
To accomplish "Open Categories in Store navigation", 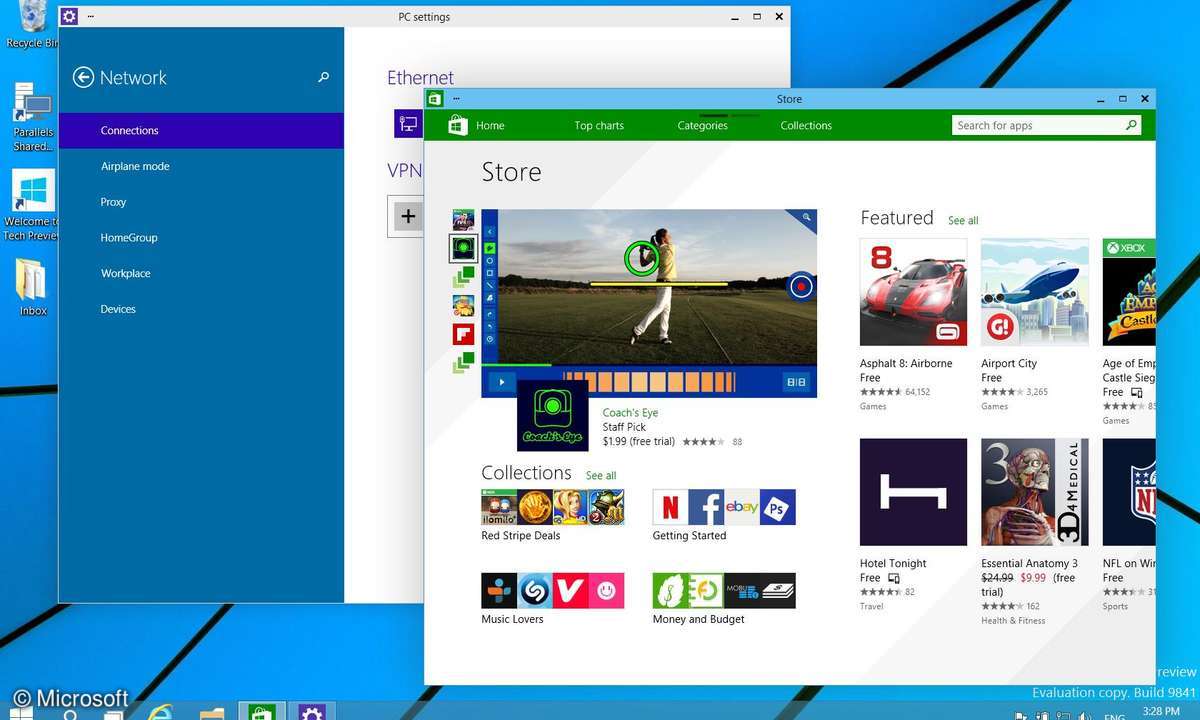I will pyautogui.click(x=702, y=125).
